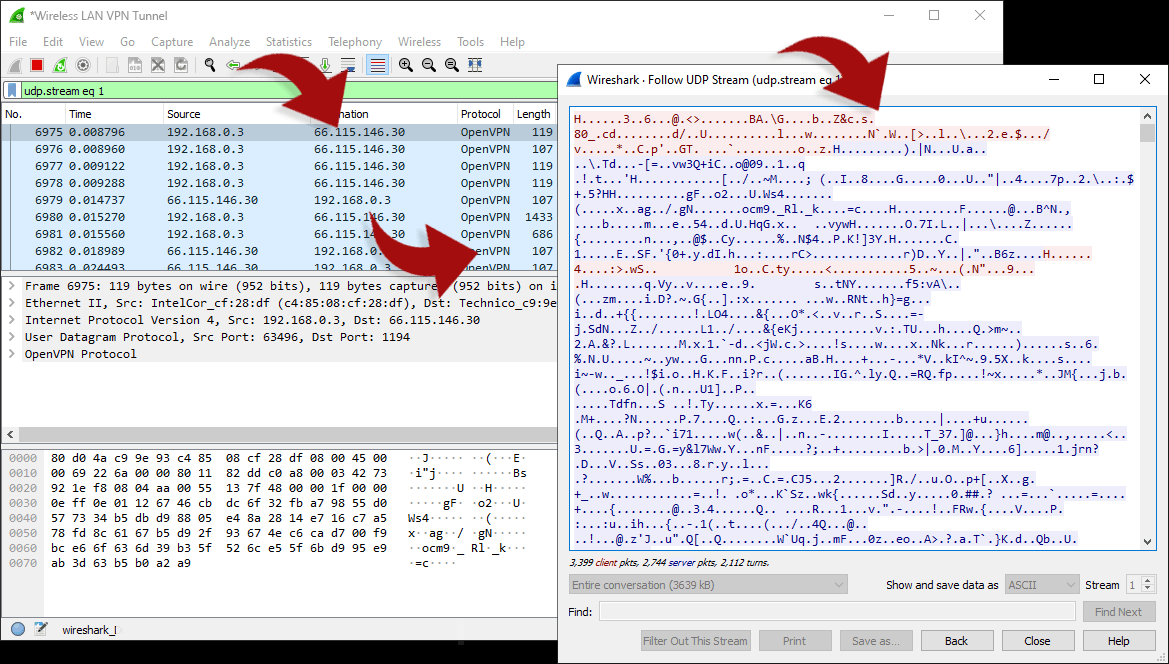
Task: Open the Tools menu
Action: point(470,42)
